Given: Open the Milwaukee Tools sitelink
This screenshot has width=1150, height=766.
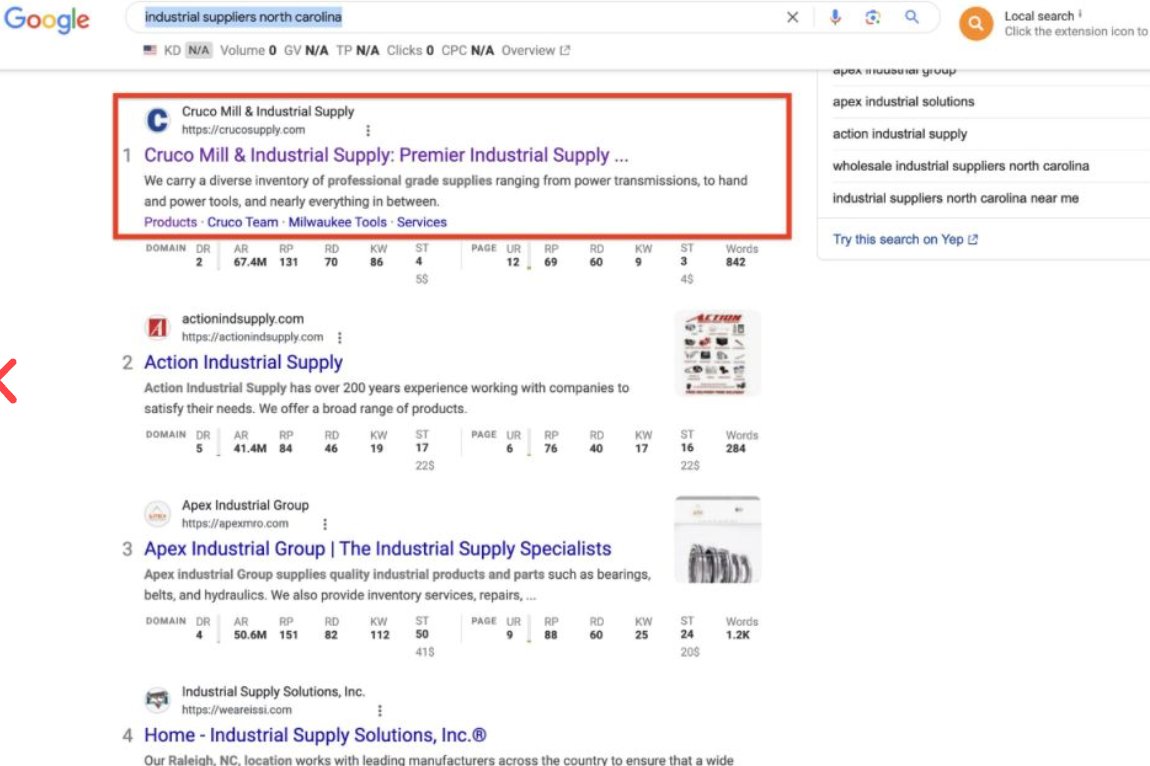Looking at the screenshot, I should click(337, 222).
